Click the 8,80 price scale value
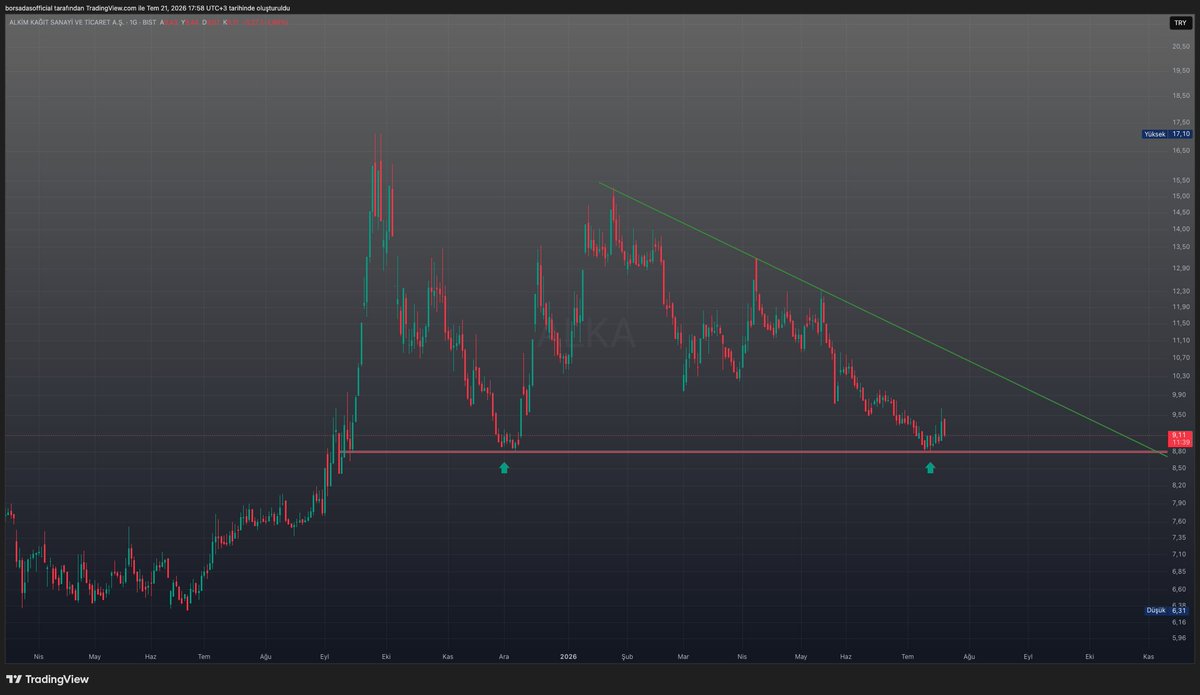The image size is (1200, 695). pos(1180,452)
